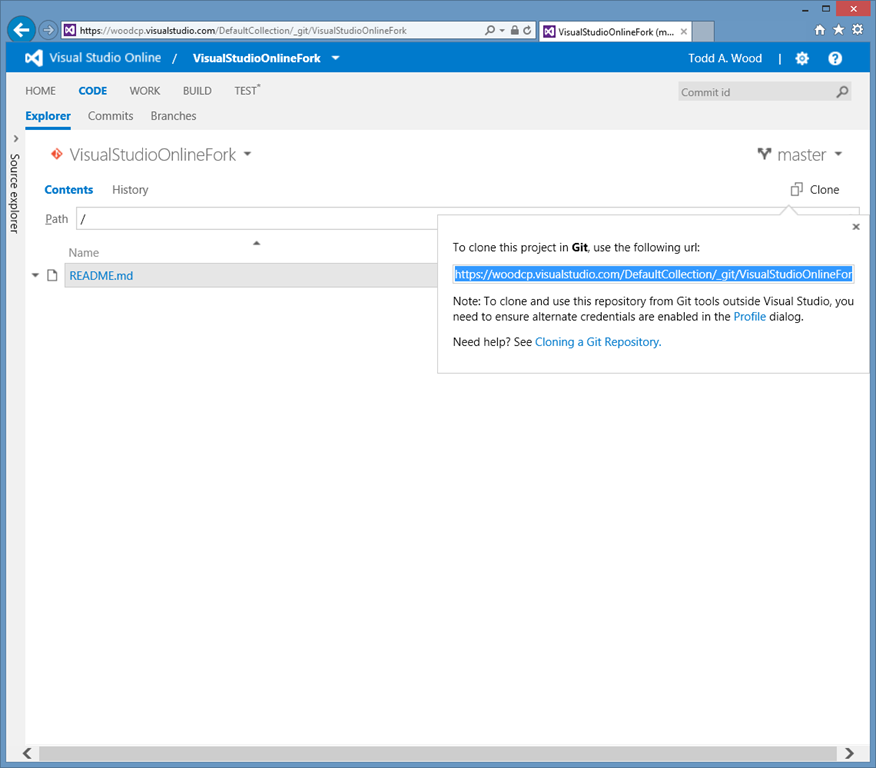
Task: Click the browser back arrow button
Action: pos(22,30)
